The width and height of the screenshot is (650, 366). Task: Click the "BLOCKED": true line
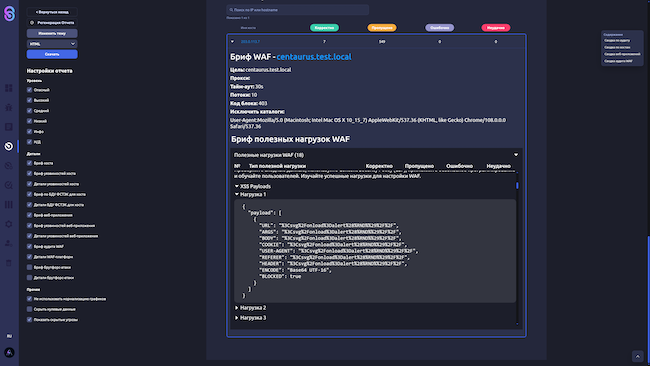click(280, 276)
